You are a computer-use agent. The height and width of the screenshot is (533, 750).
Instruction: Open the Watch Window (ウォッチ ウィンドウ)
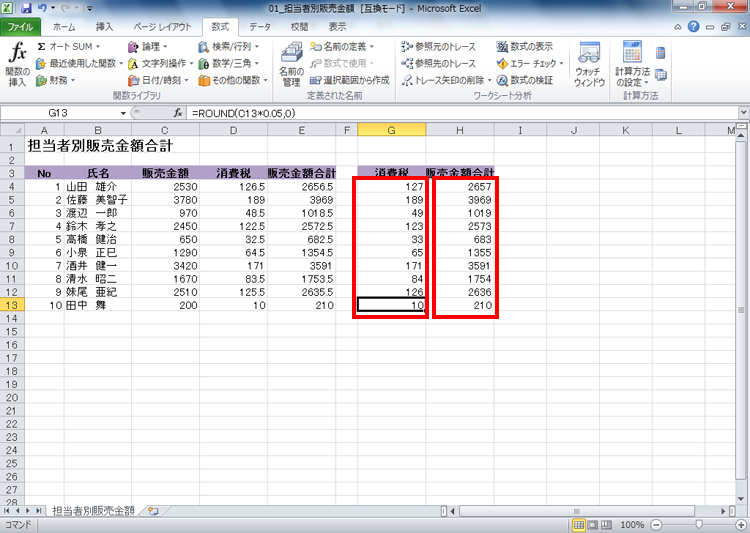tap(589, 64)
